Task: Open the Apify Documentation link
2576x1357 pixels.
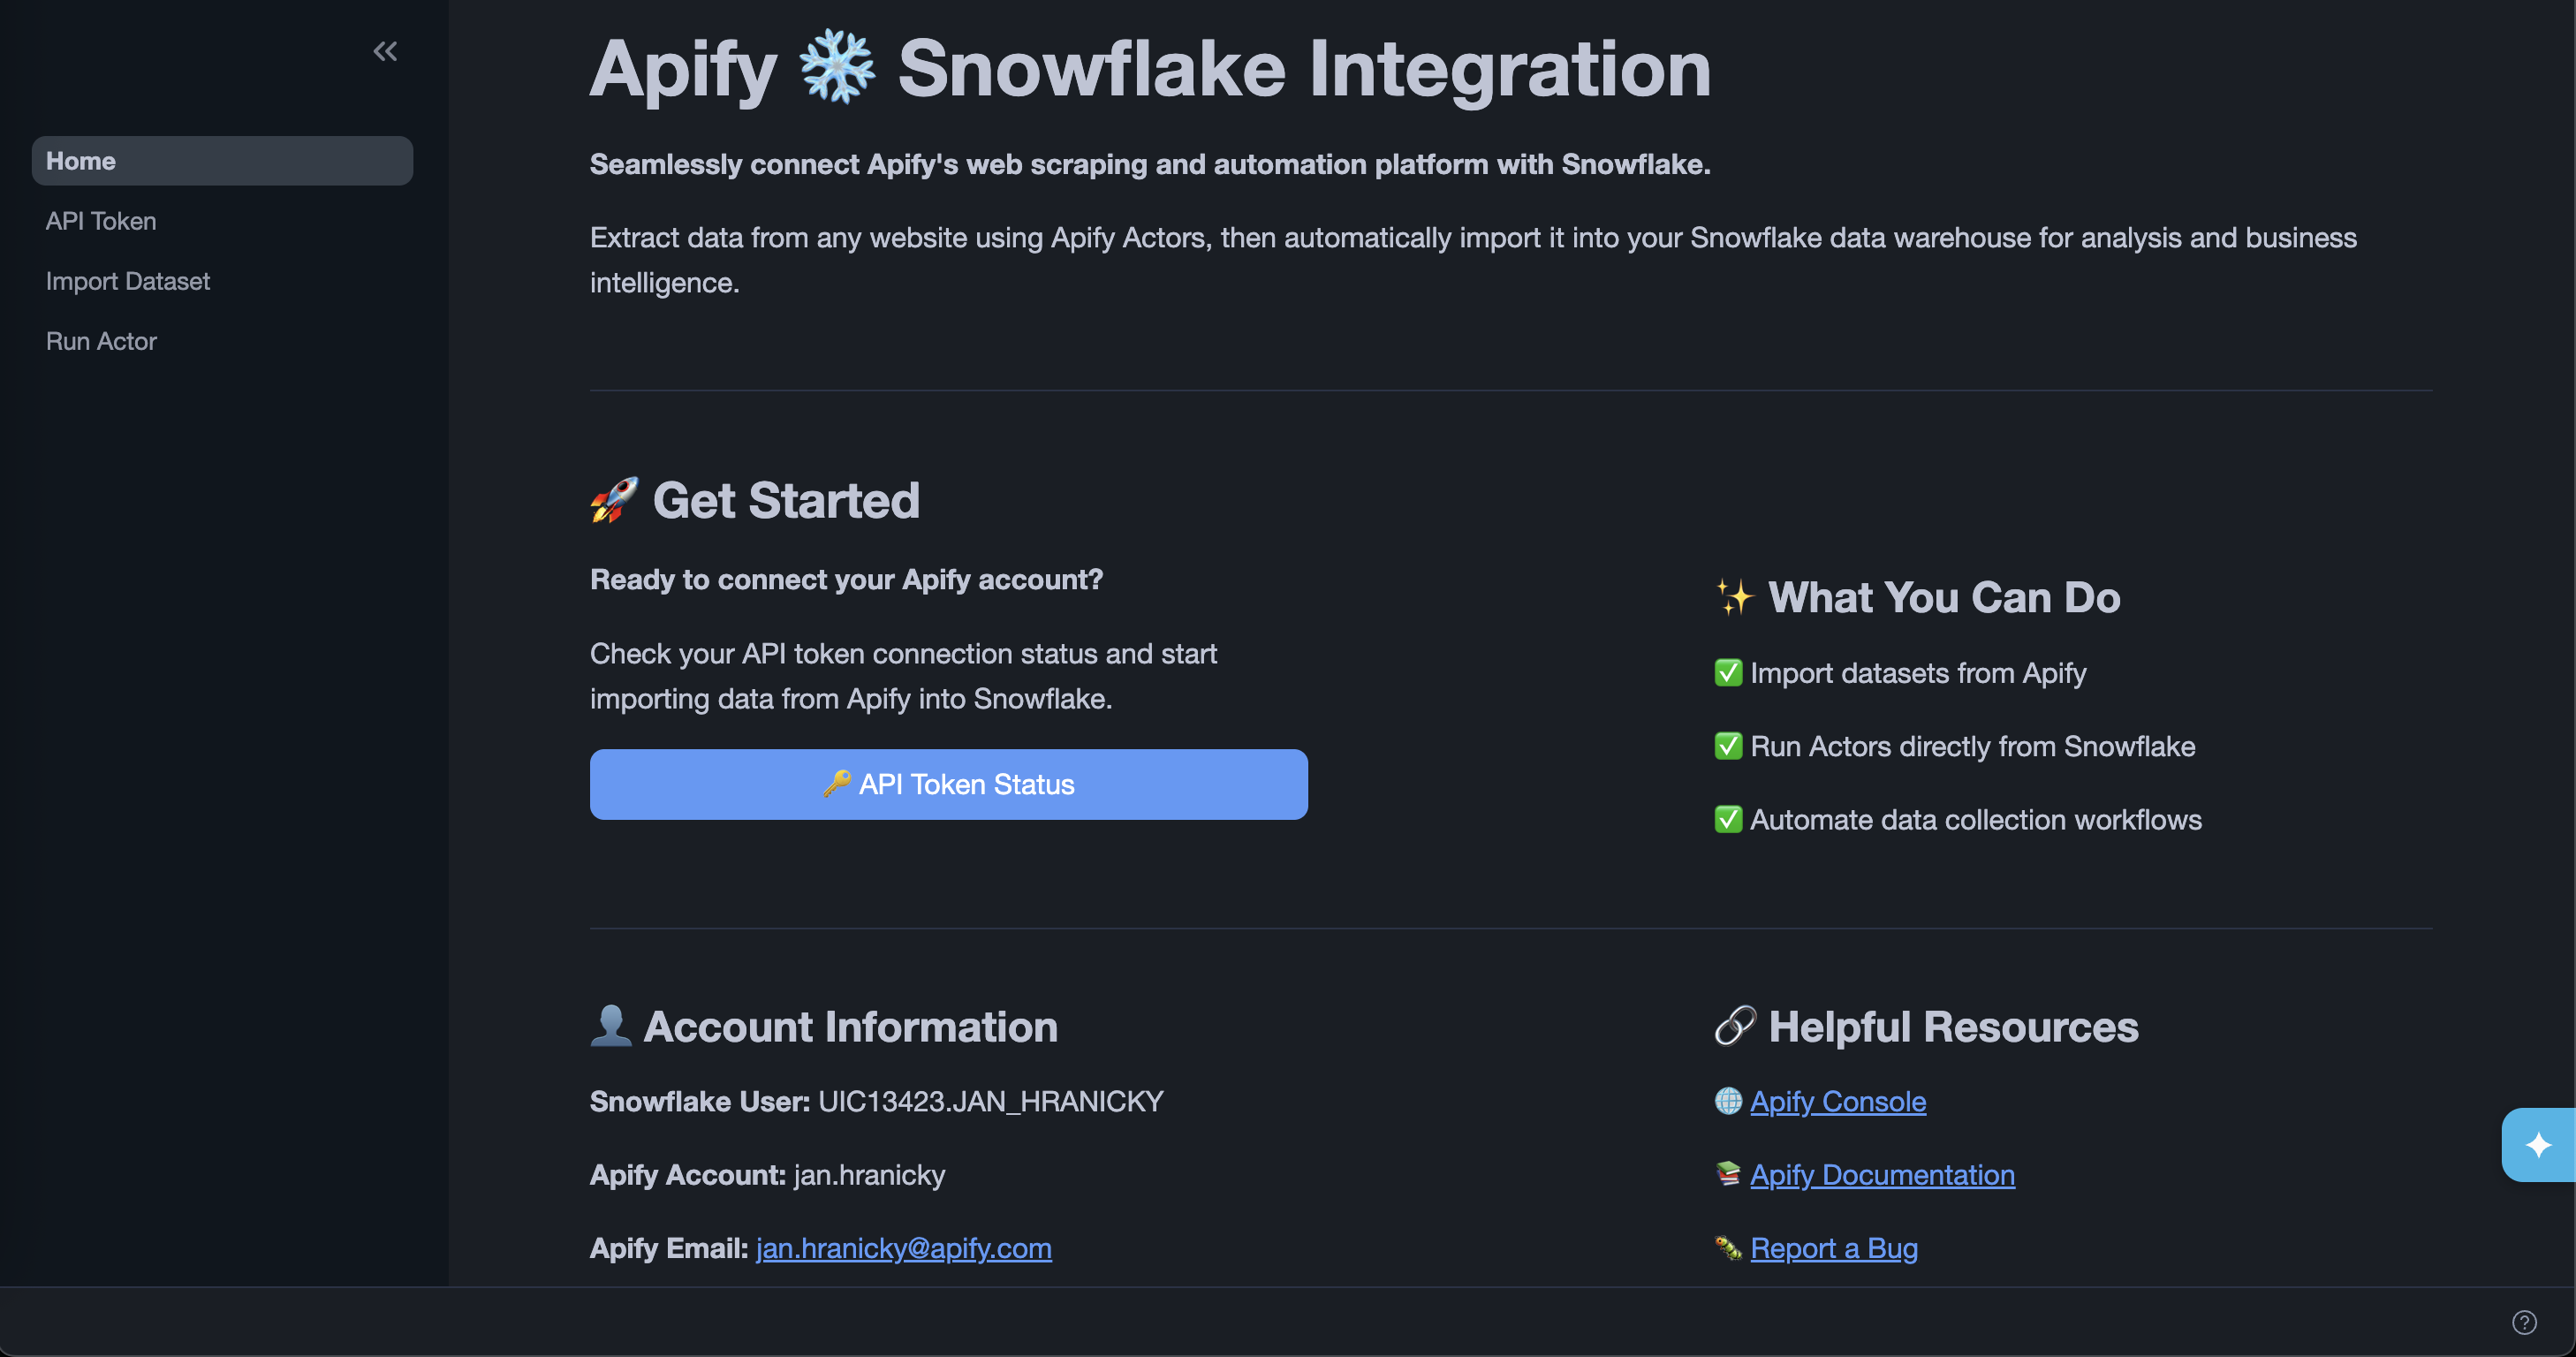Action: (1882, 1174)
